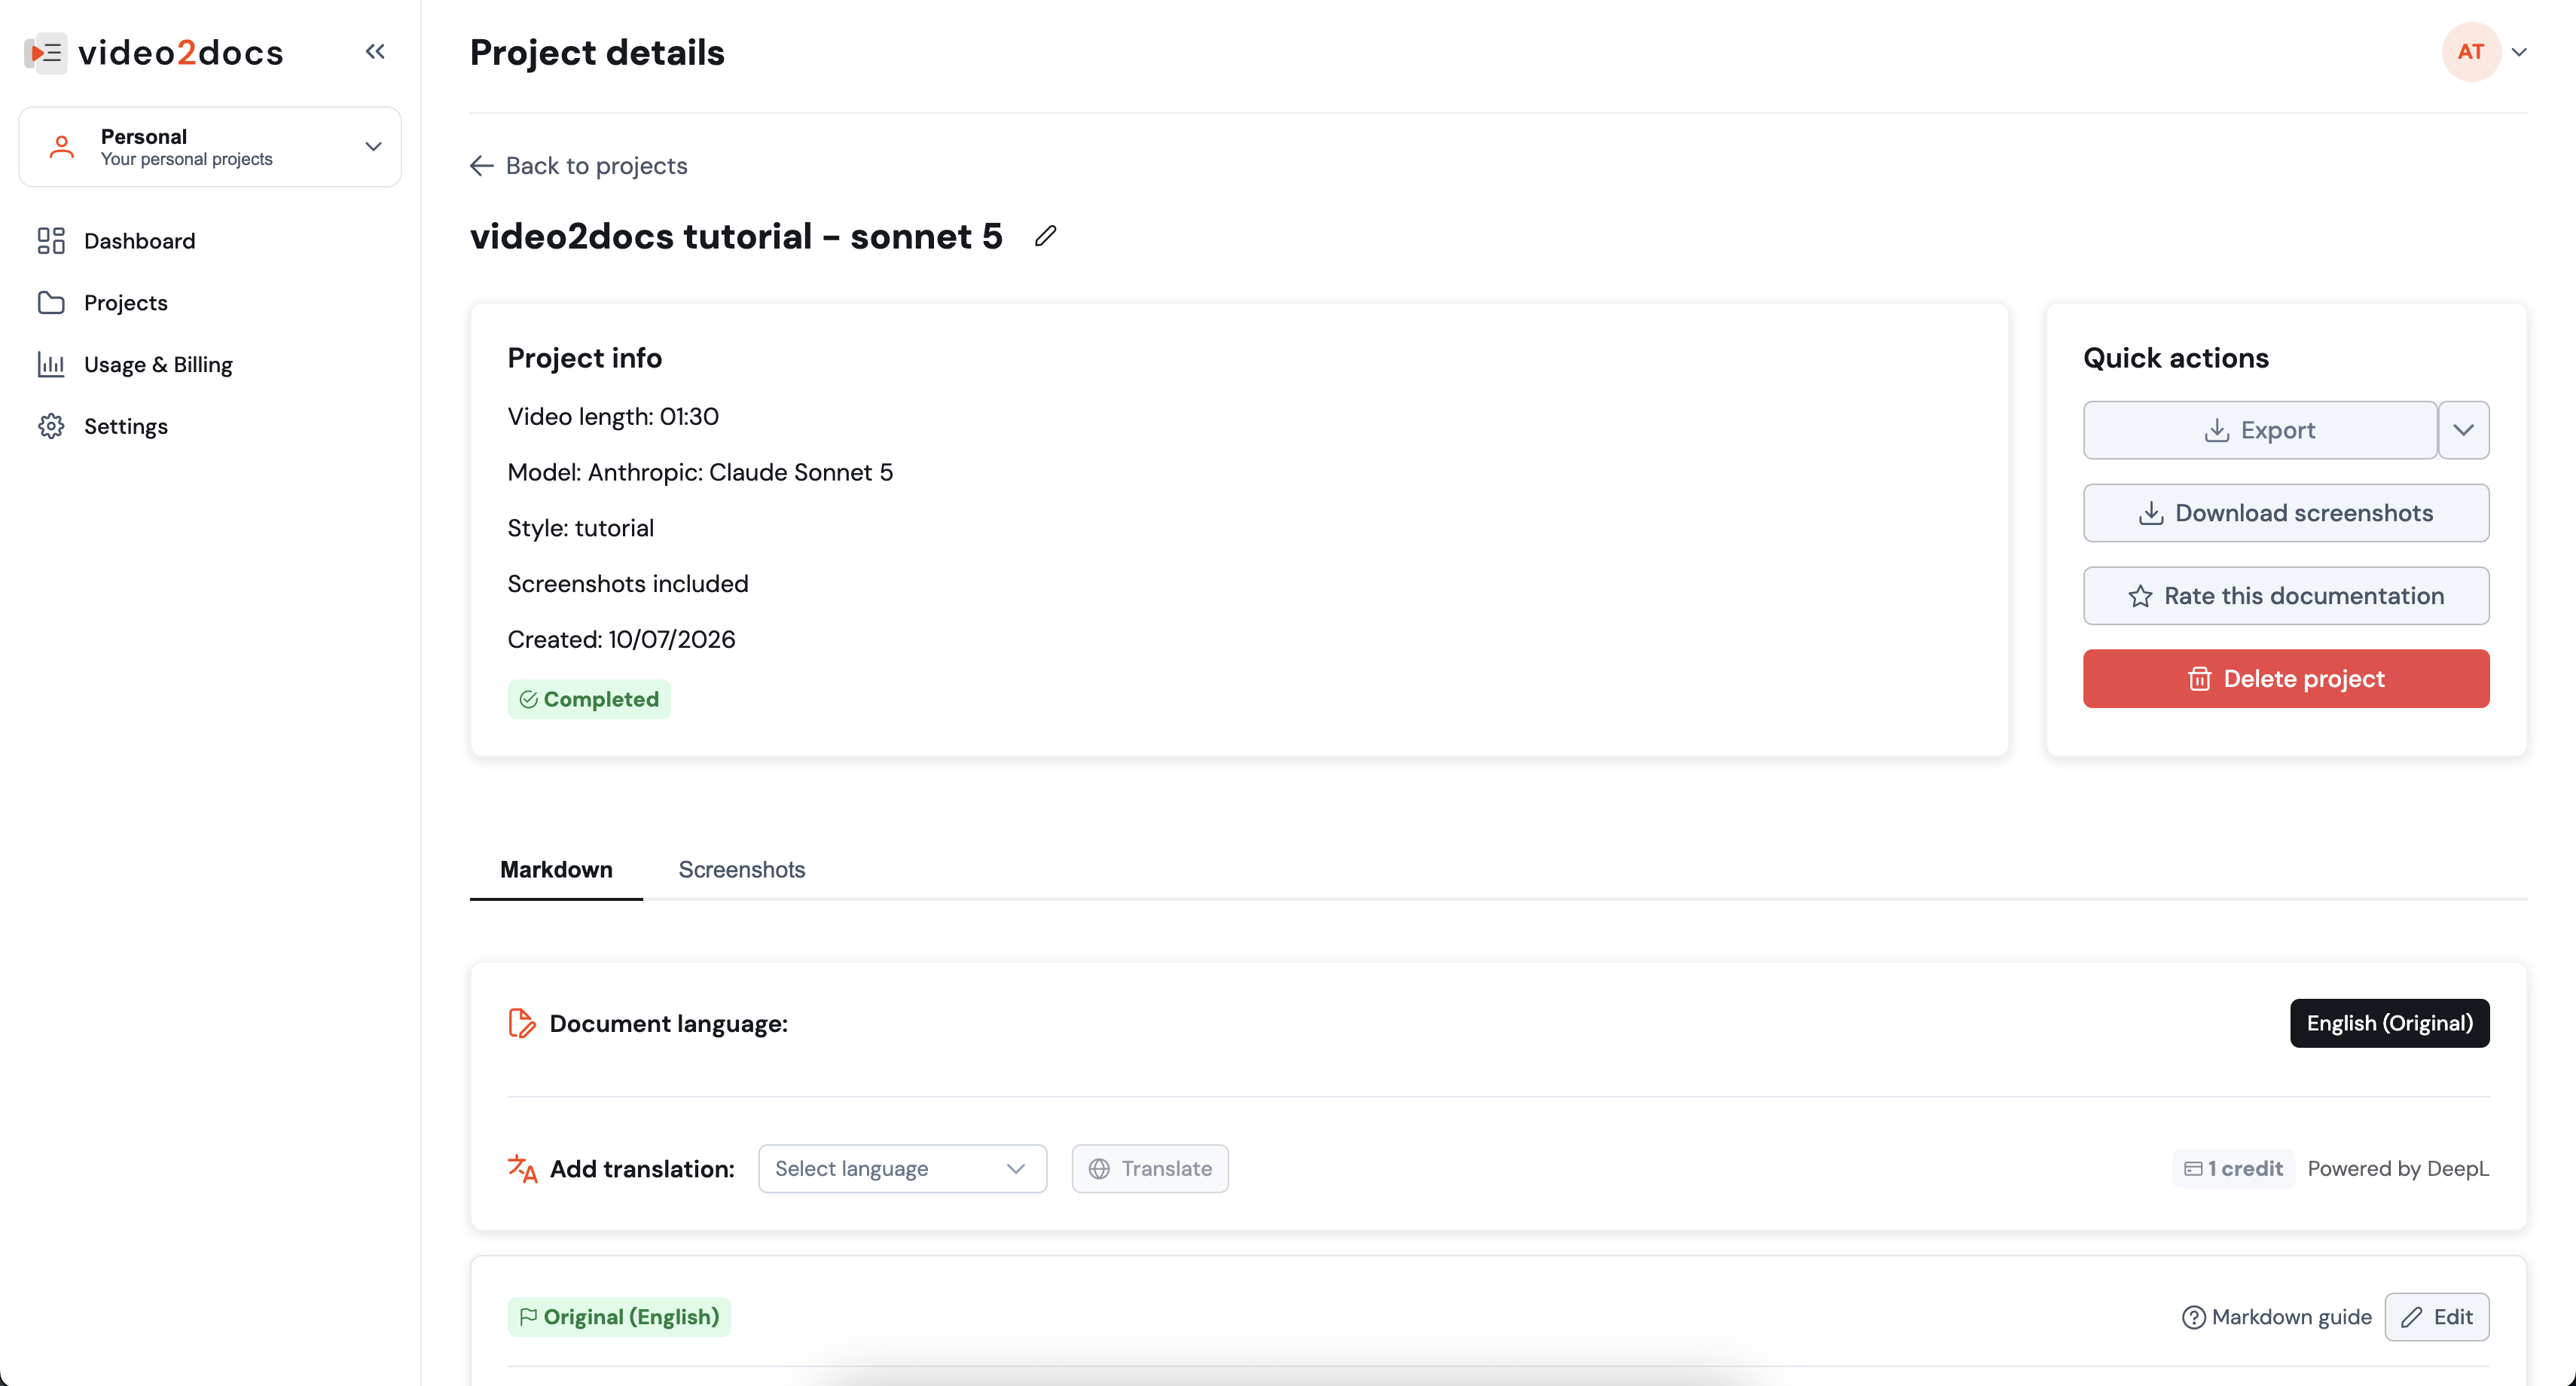Click the star icon in Rate button
This screenshot has width=2576, height=1386.
[x=2140, y=596]
